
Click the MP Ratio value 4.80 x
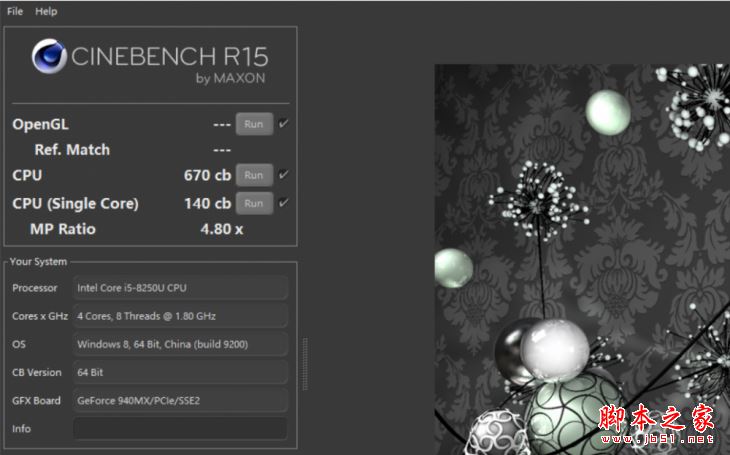pos(222,229)
